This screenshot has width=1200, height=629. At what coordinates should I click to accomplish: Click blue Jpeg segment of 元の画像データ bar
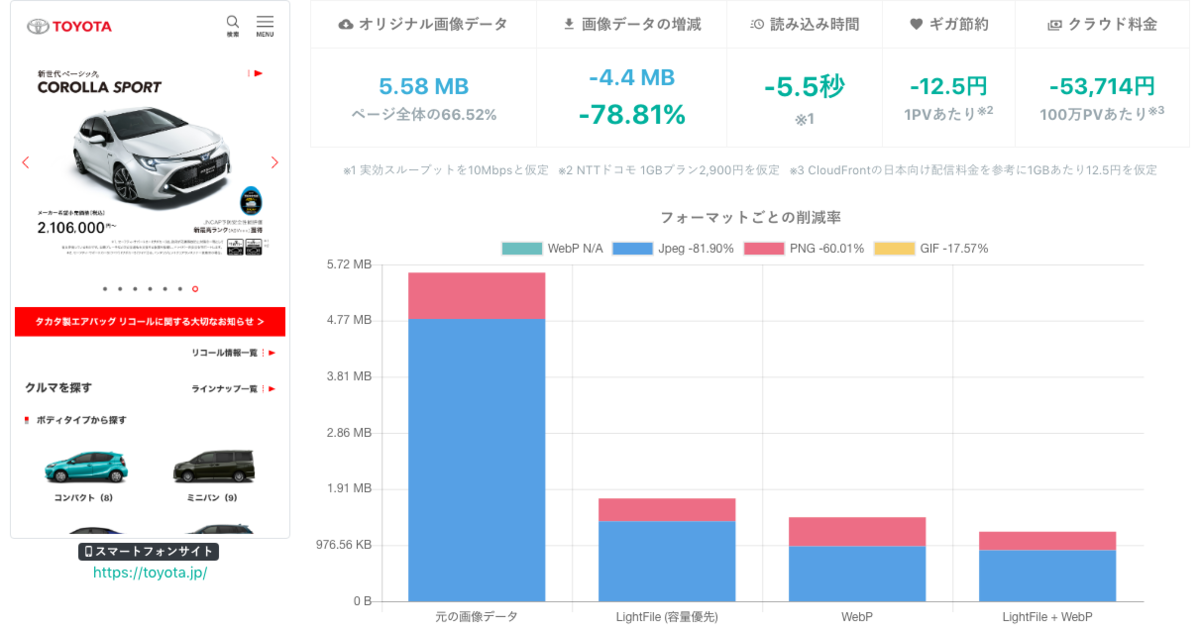tap(476, 460)
